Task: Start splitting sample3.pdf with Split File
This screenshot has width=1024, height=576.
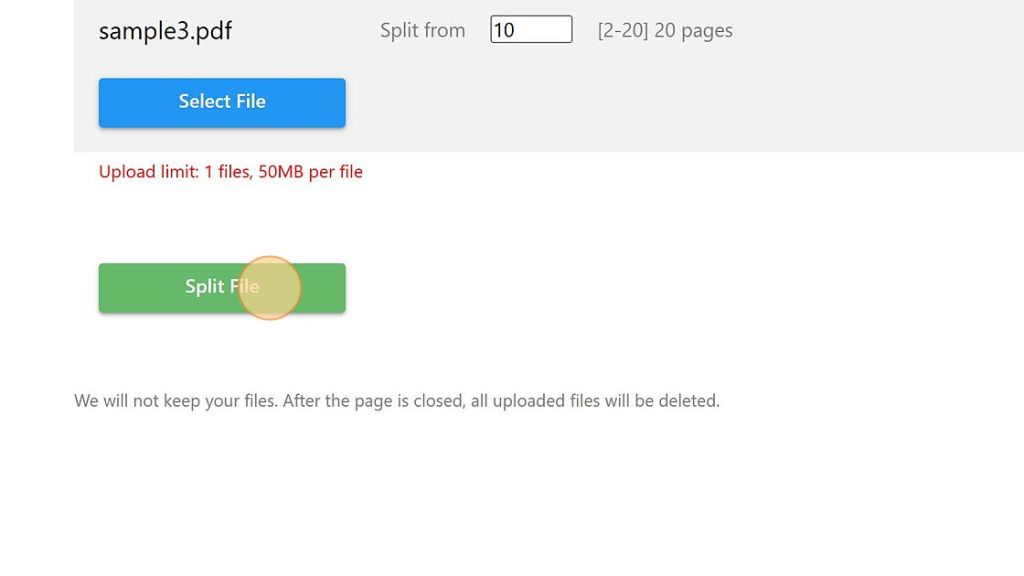Action: (222, 287)
